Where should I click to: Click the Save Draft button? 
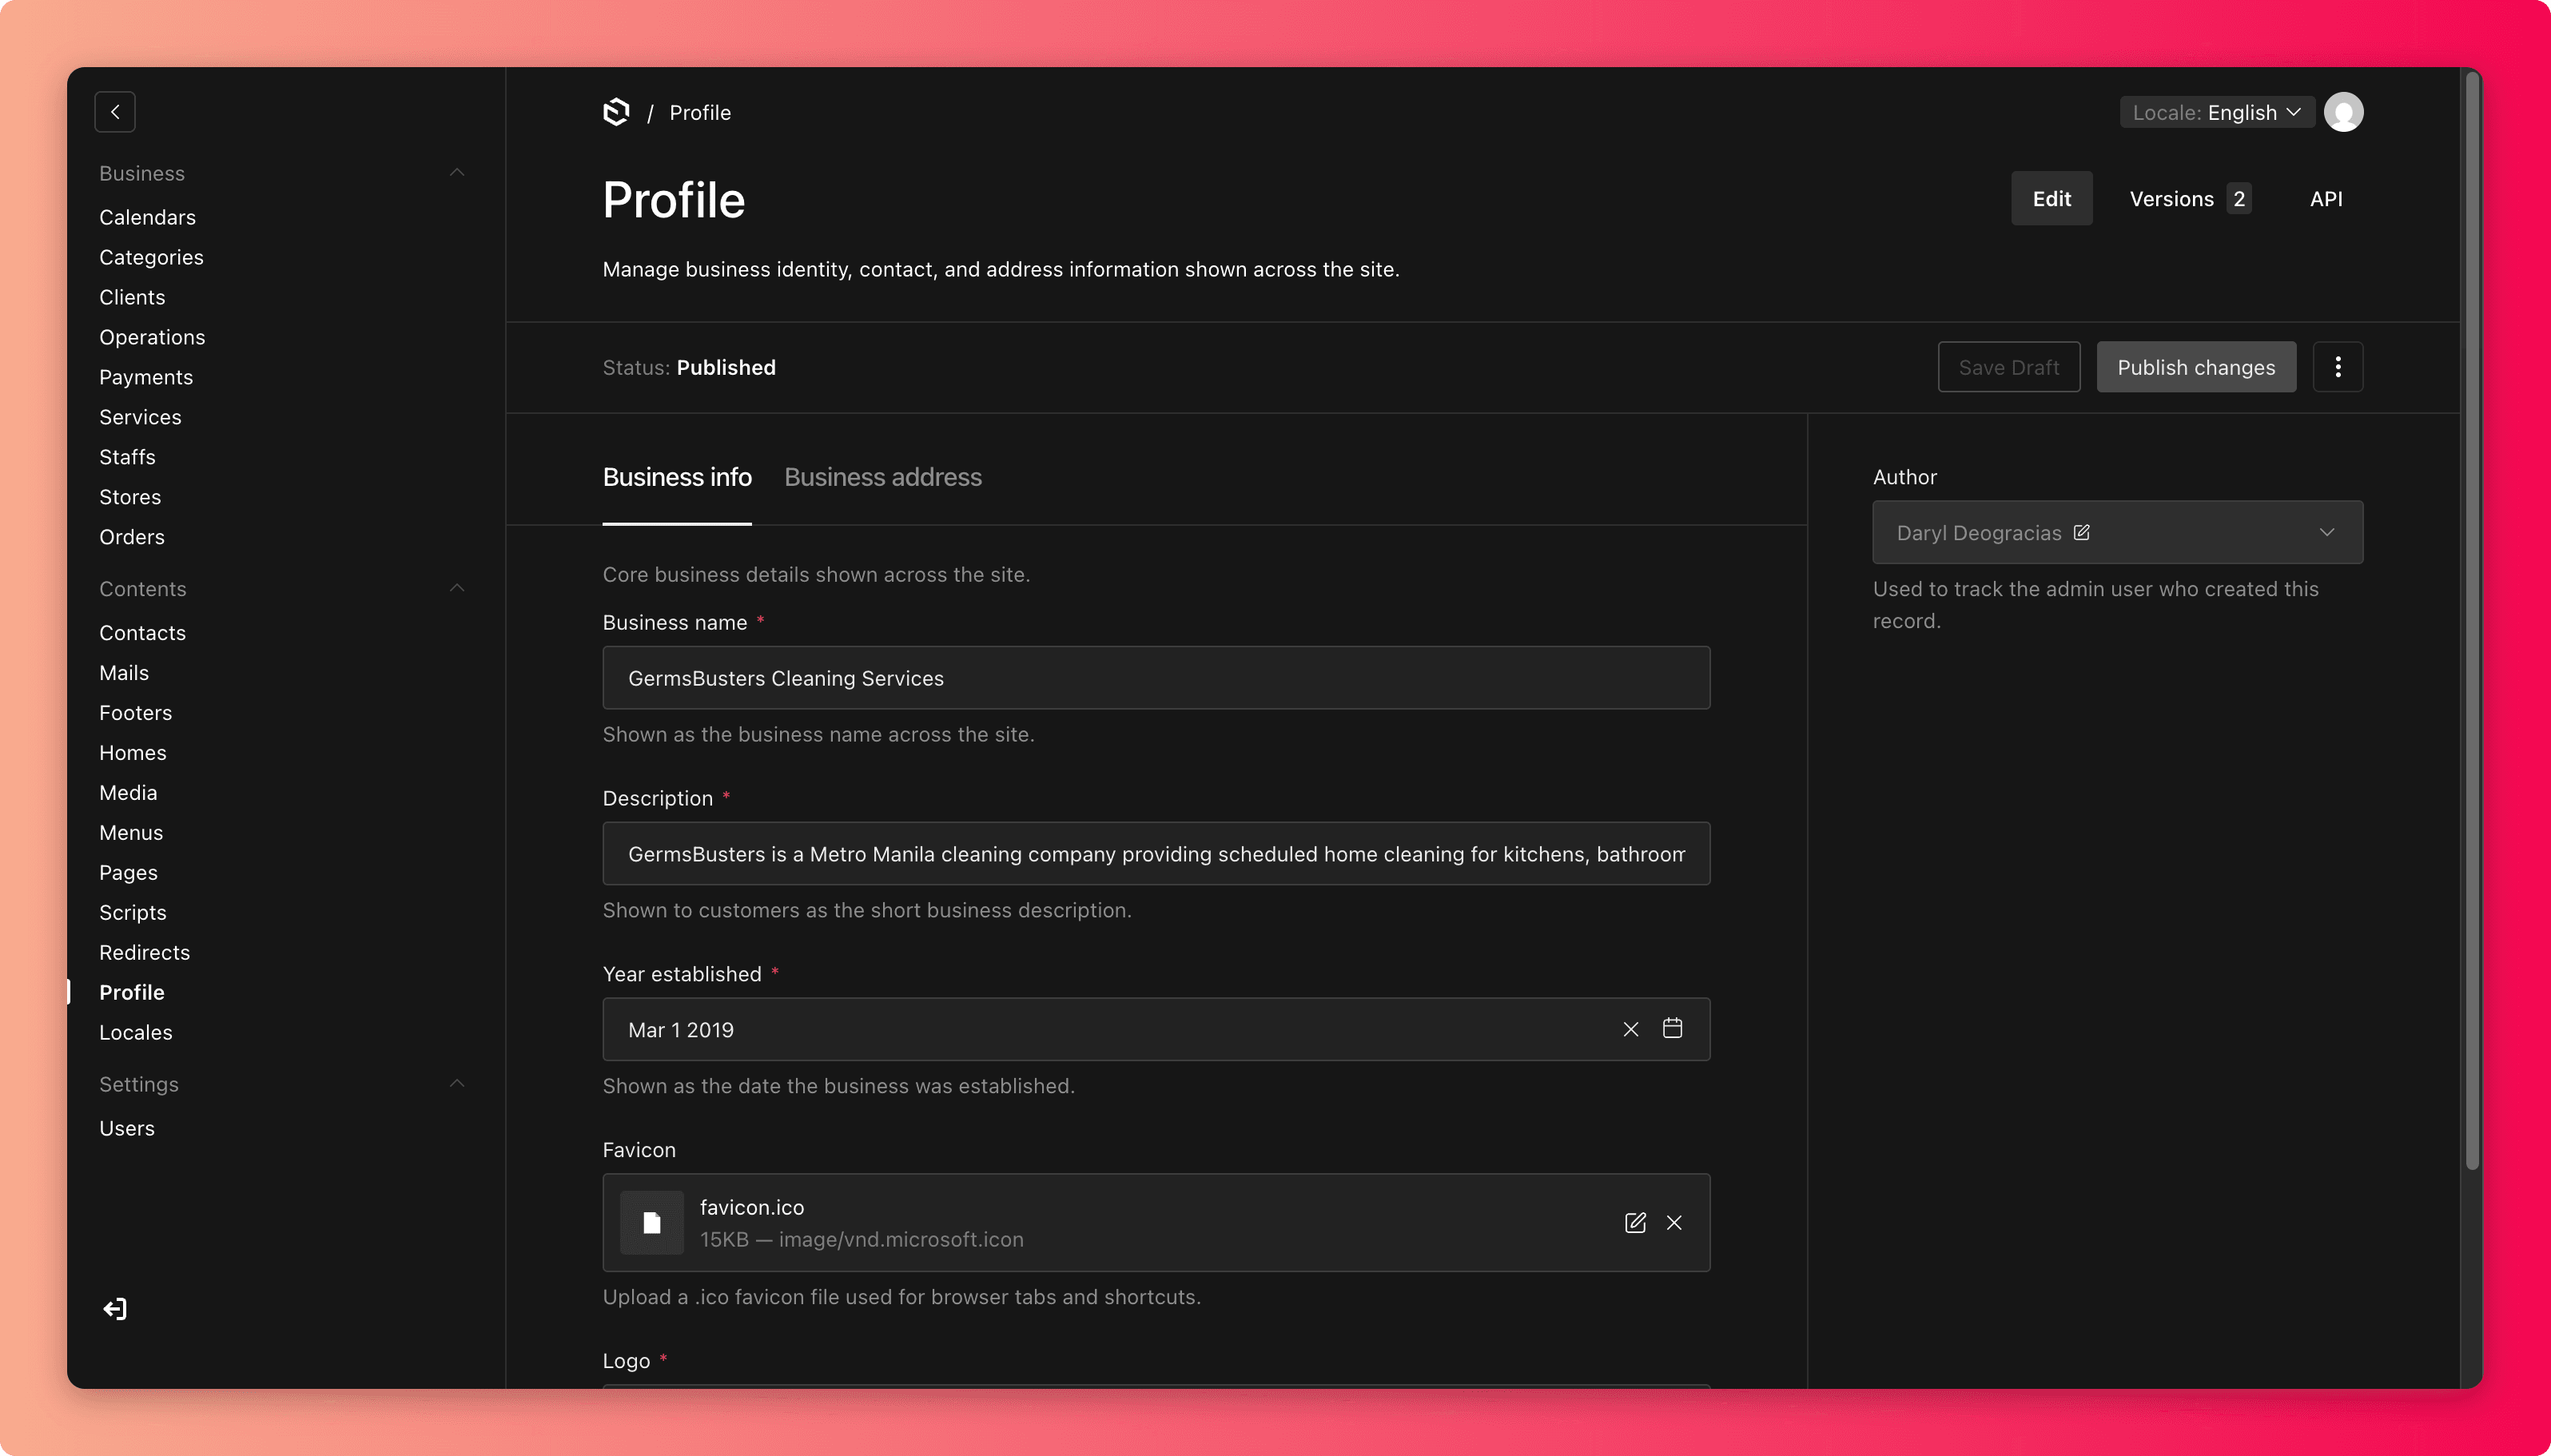(x=2008, y=367)
